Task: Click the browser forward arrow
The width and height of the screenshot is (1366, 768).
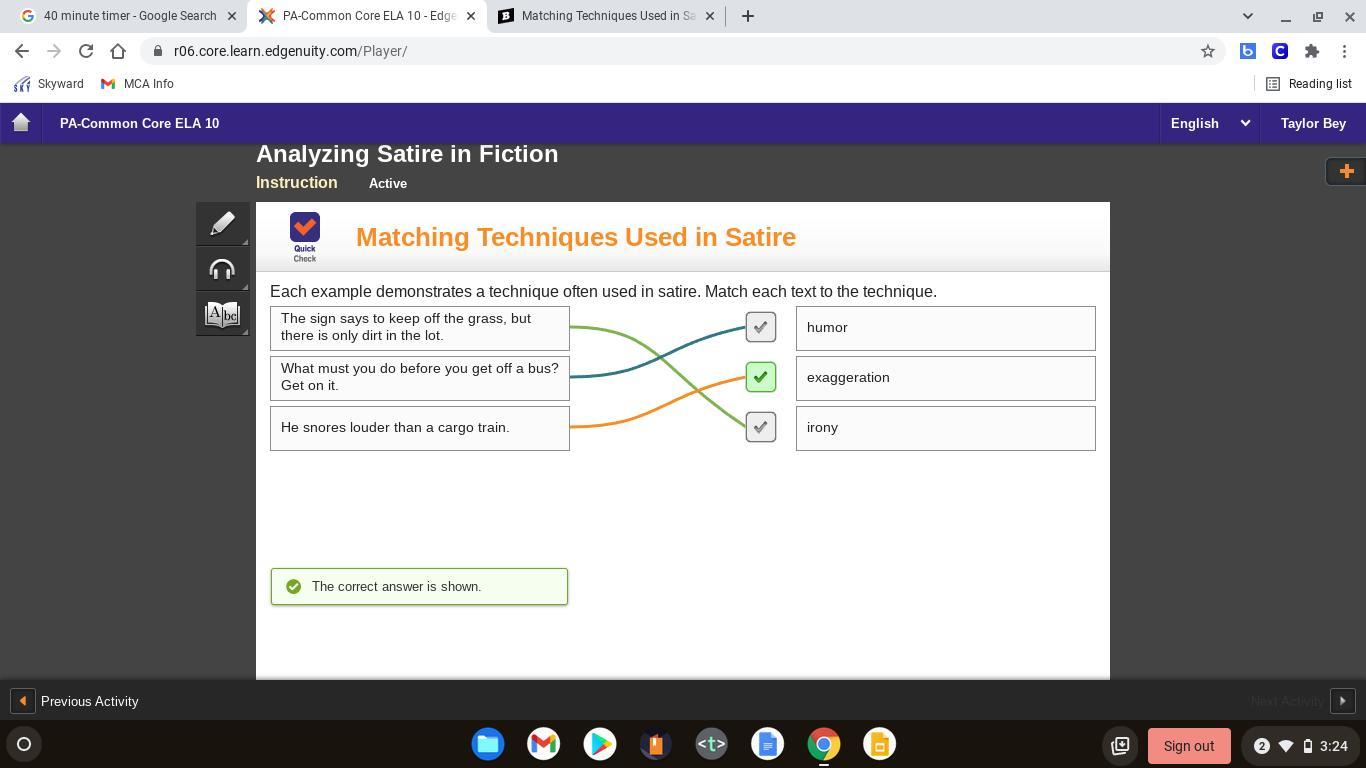Action: coord(54,51)
